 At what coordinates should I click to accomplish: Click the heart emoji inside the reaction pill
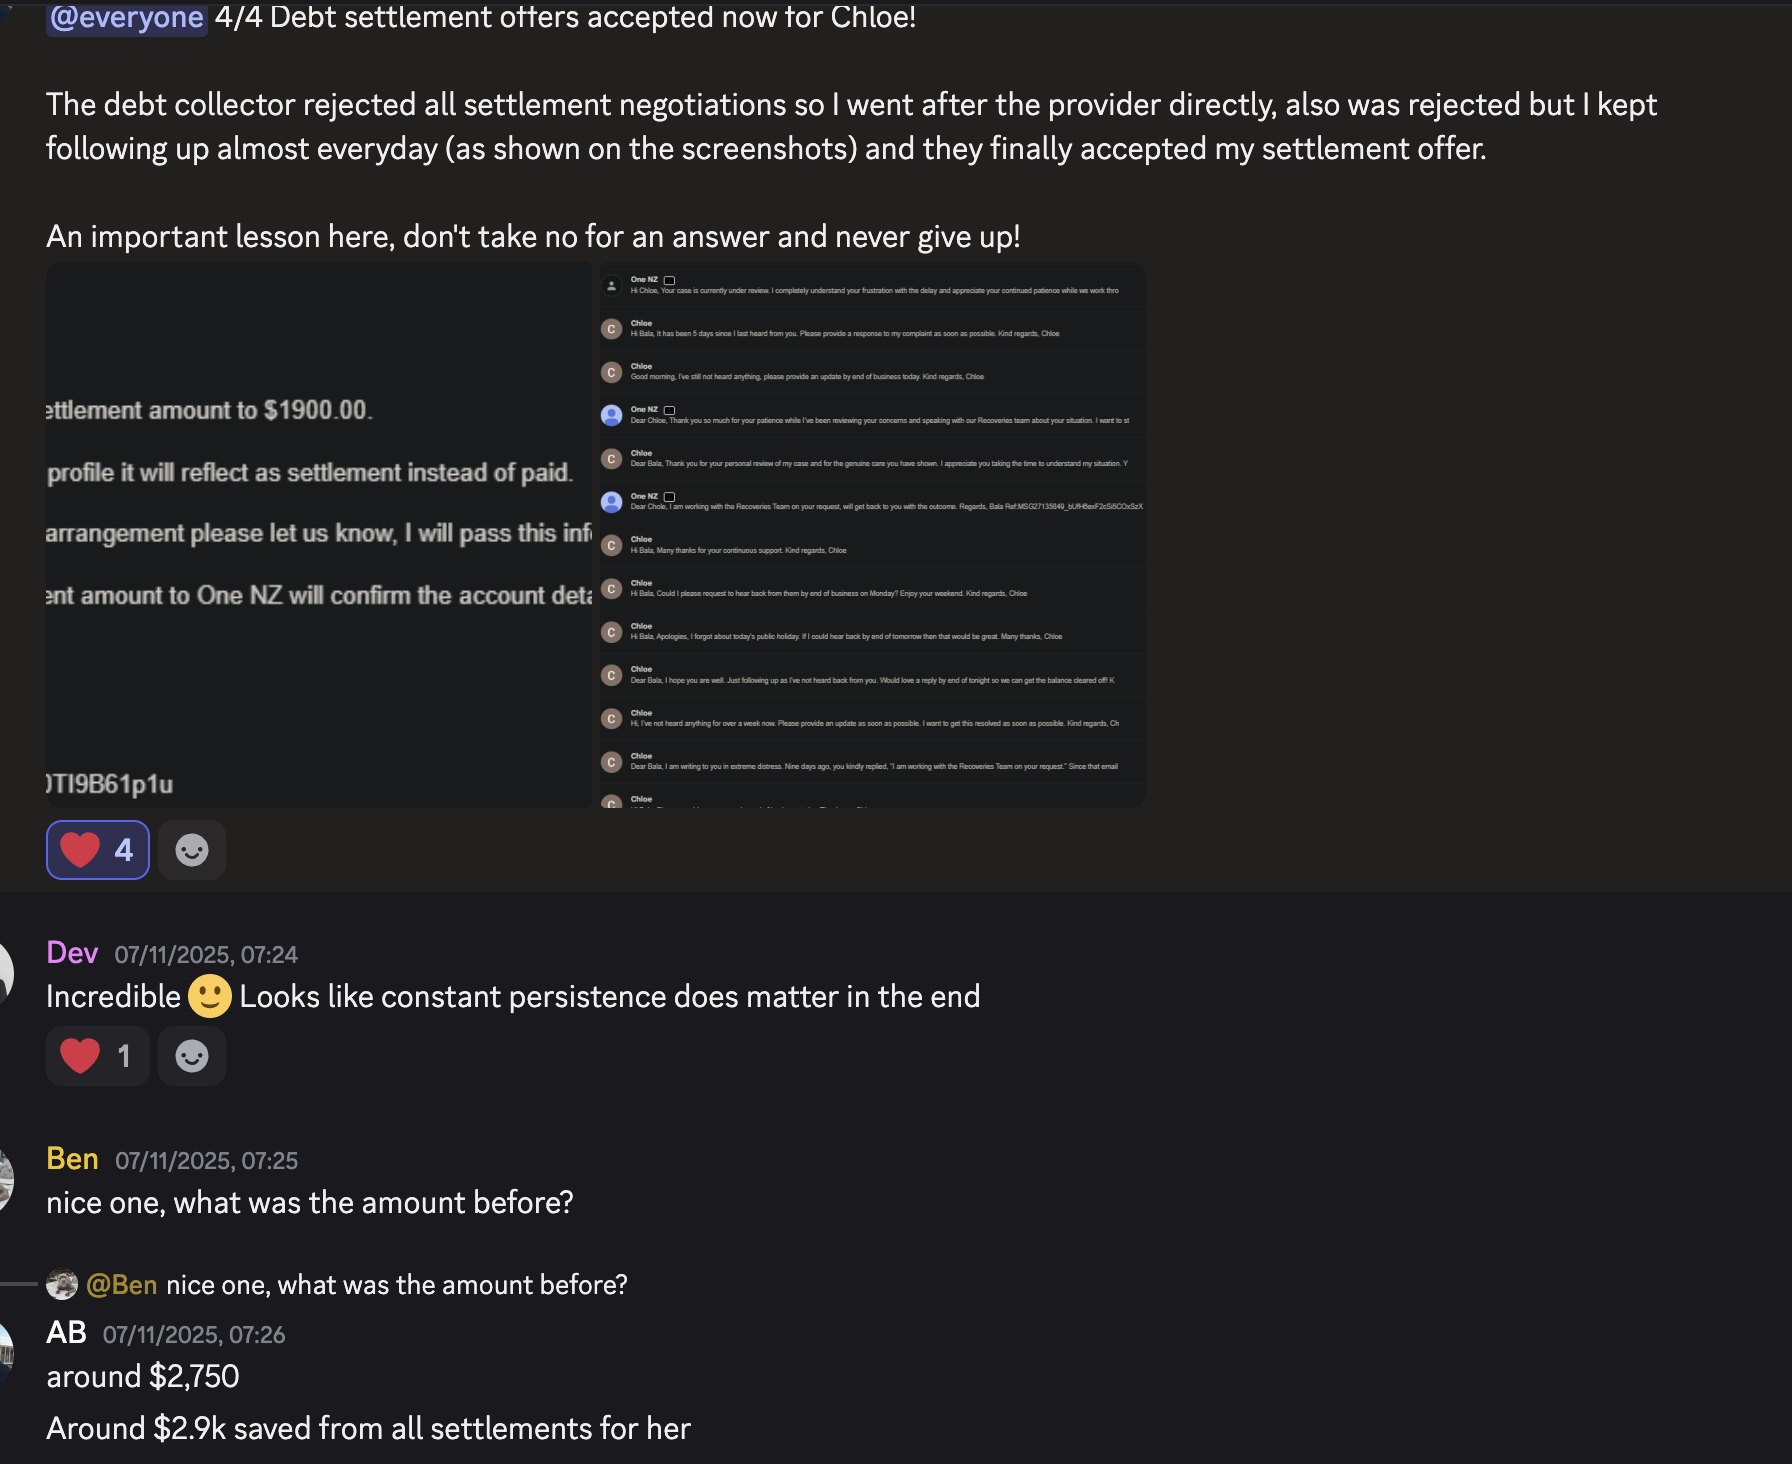tap(80, 849)
